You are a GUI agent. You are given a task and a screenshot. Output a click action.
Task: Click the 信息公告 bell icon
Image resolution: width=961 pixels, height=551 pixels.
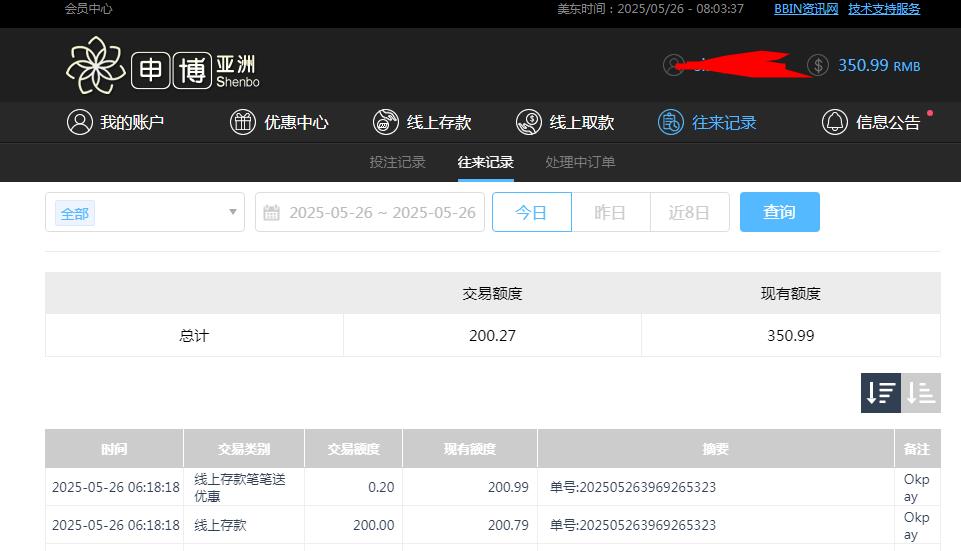point(835,122)
